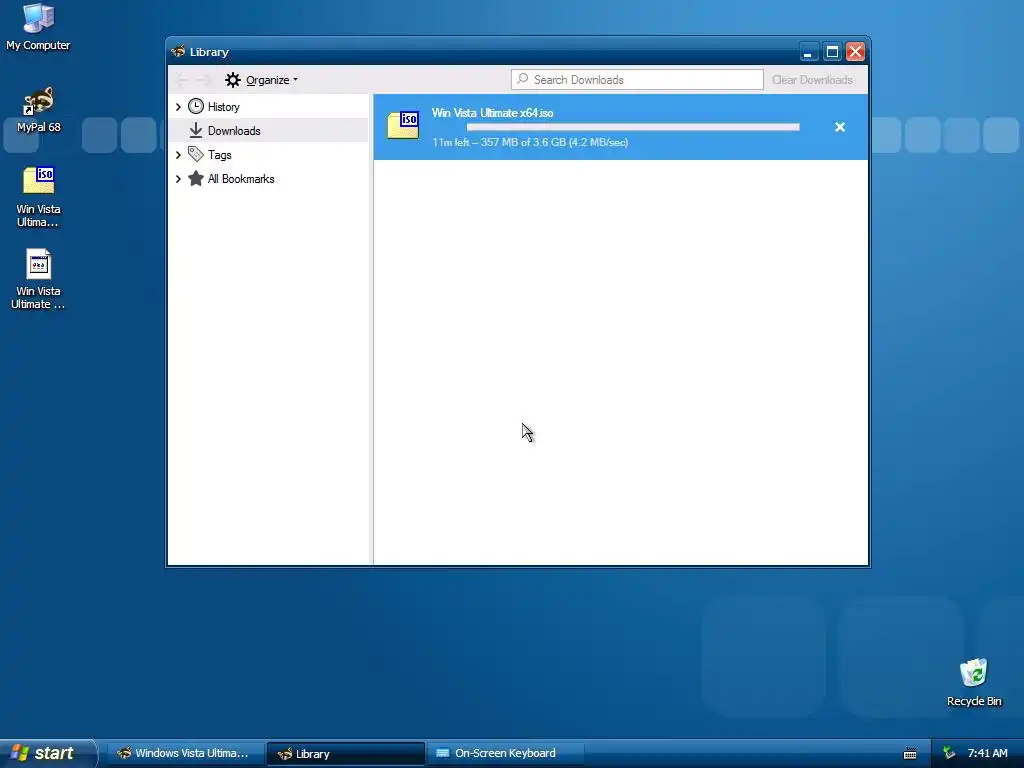Screen dimensions: 1024x768
Task: Click the Clear Downloads button
Action: point(812,80)
